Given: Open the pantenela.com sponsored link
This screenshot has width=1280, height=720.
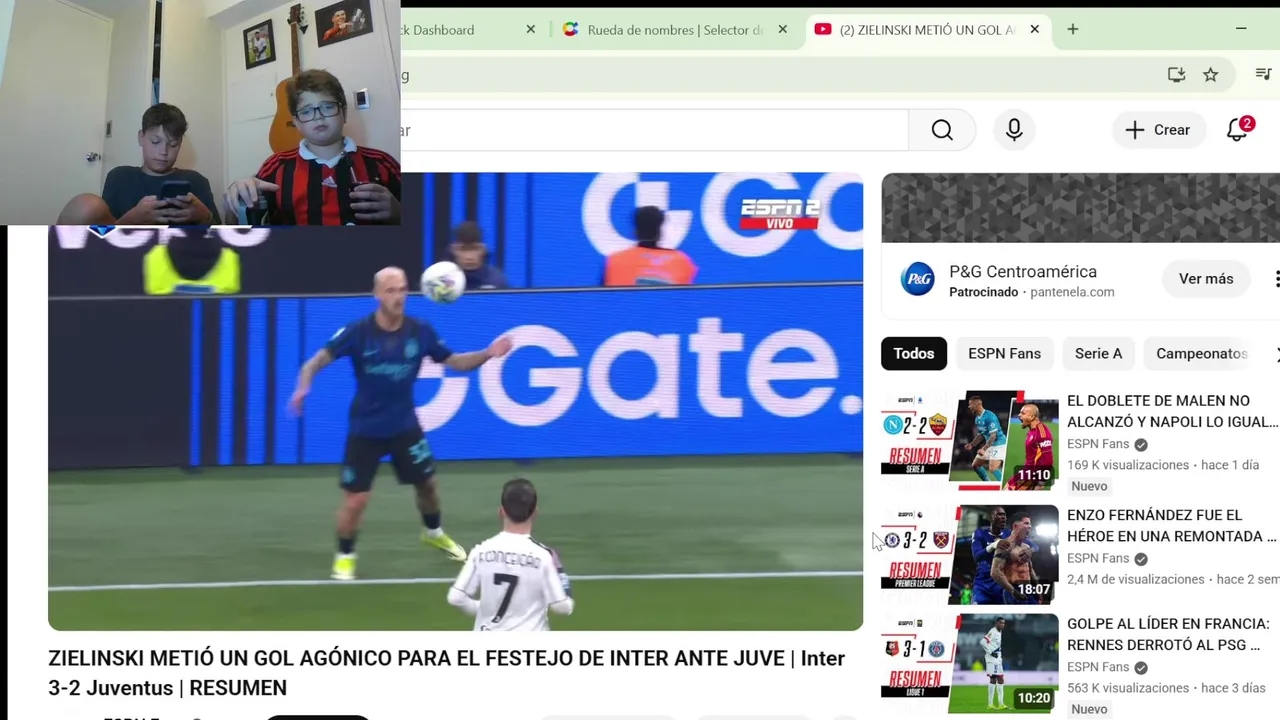Looking at the screenshot, I should click(x=1072, y=292).
